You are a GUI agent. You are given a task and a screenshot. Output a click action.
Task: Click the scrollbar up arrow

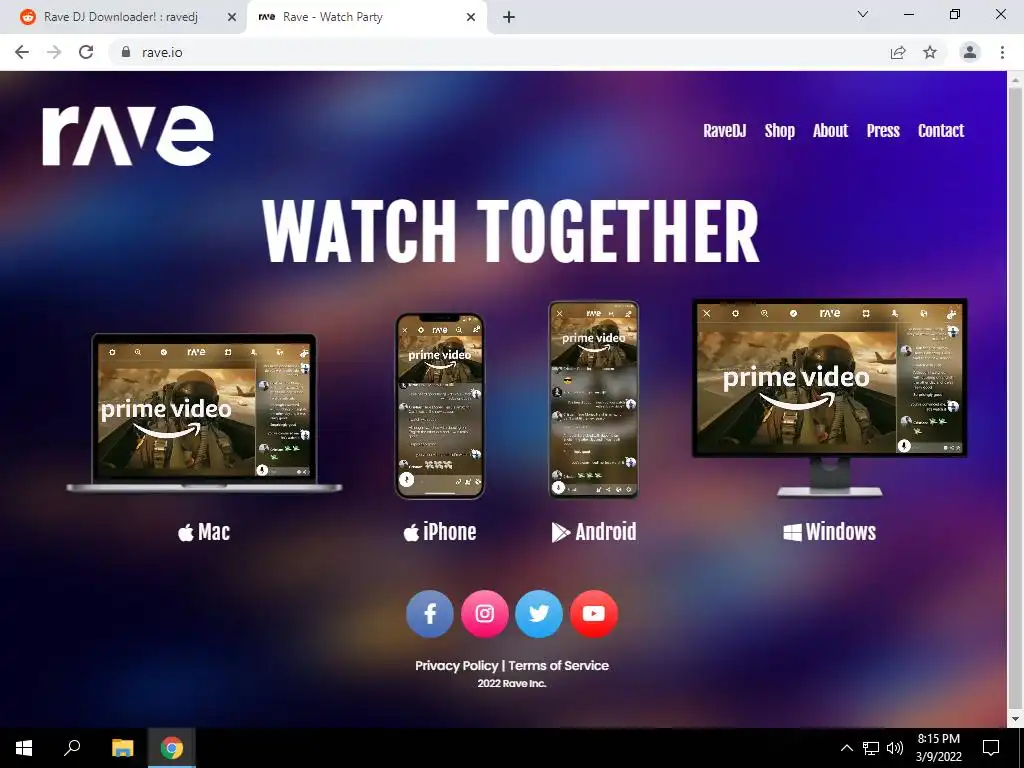[1015, 79]
